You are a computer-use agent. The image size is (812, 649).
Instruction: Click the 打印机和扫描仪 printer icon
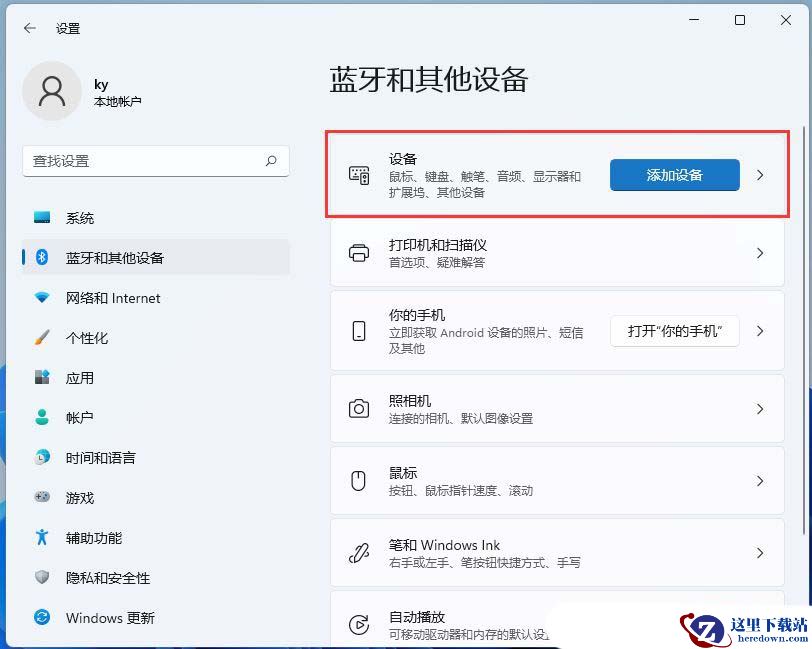pos(358,253)
